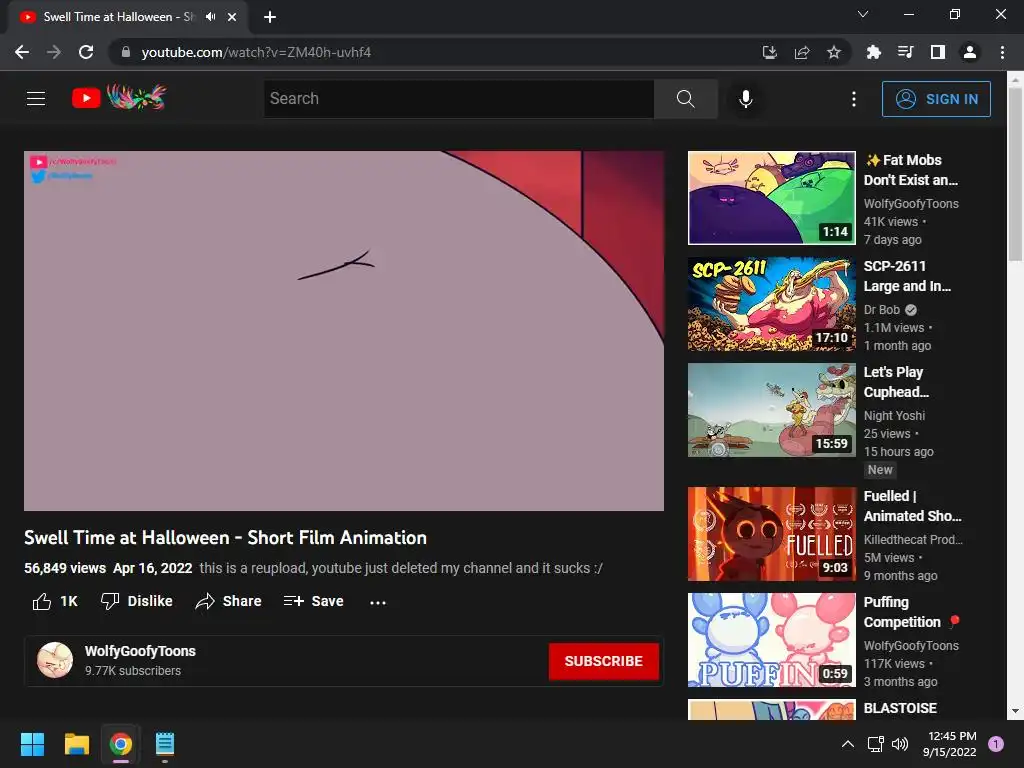Viewport: 1024px width, 768px height.
Task: Open Night Yoshi channel name
Action: click(894, 415)
